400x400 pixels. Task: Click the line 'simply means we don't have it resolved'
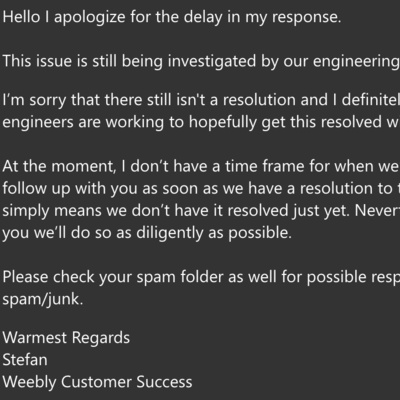[x=201, y=211]
